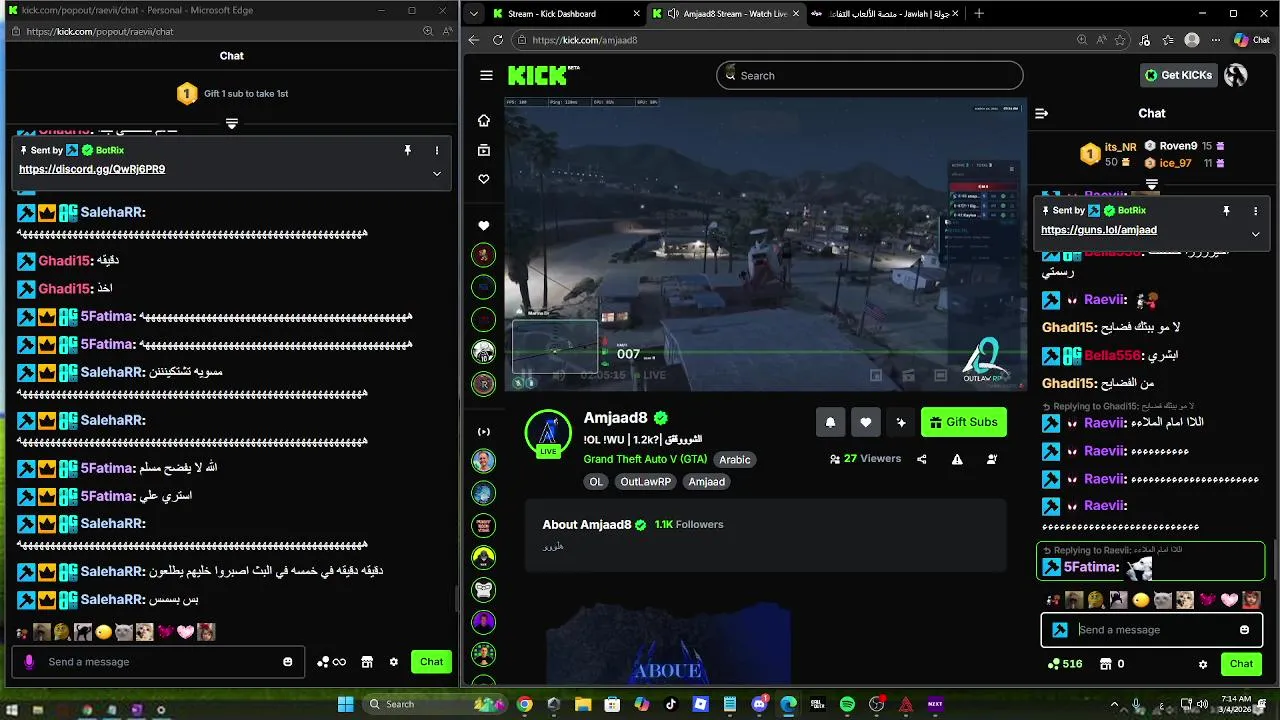Open Spotify from the taskbar
The height and width of the screenshot is (720, 1280).
(847, 704)
